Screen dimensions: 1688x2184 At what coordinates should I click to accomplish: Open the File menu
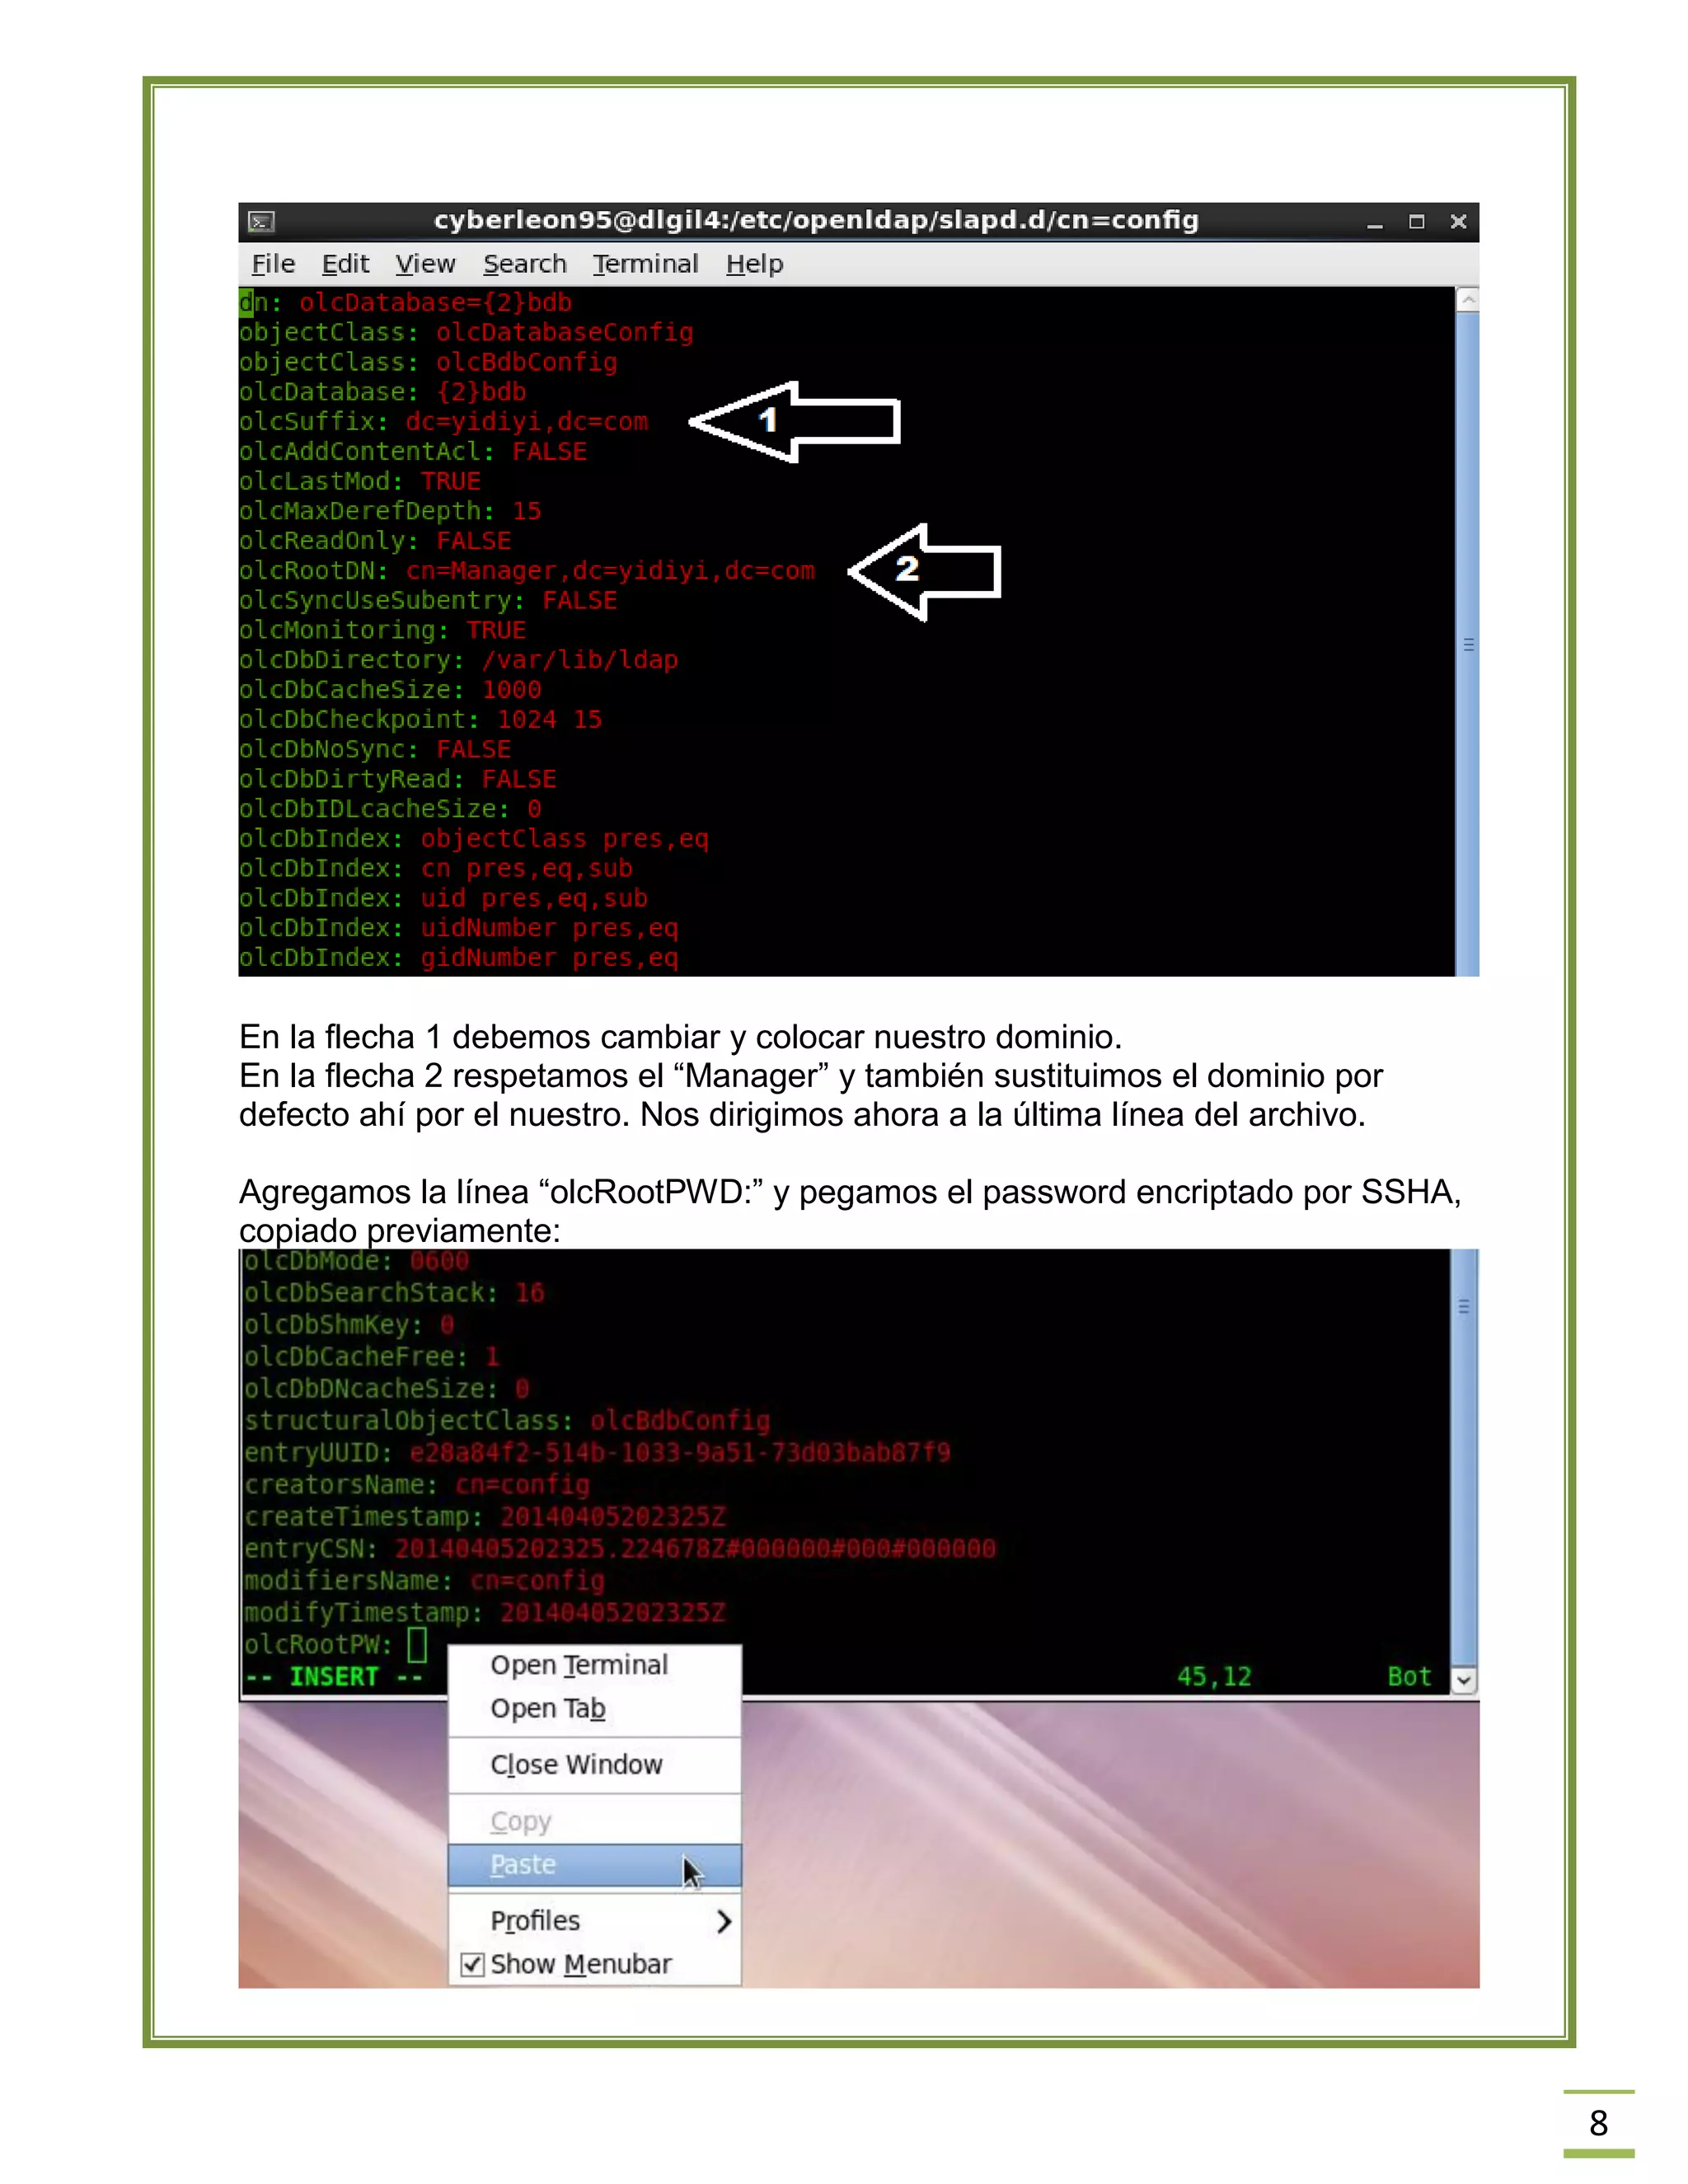click(x=273, y=264)
